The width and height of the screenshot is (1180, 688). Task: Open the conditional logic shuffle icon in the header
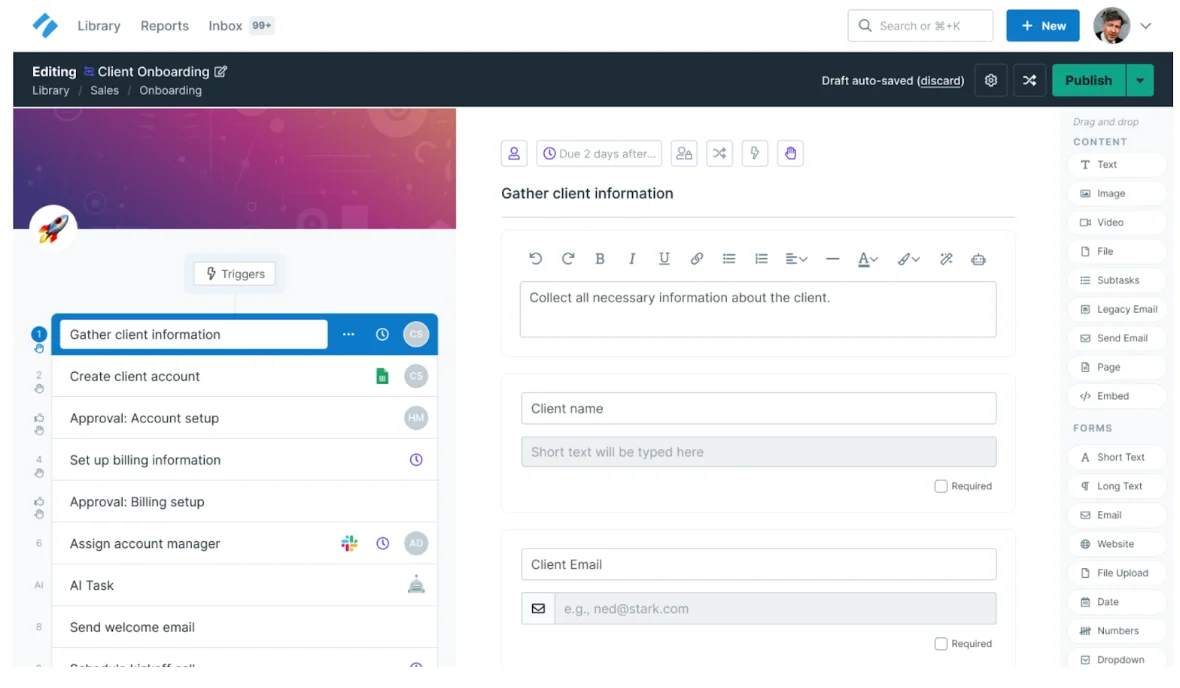coord(1029,80)
